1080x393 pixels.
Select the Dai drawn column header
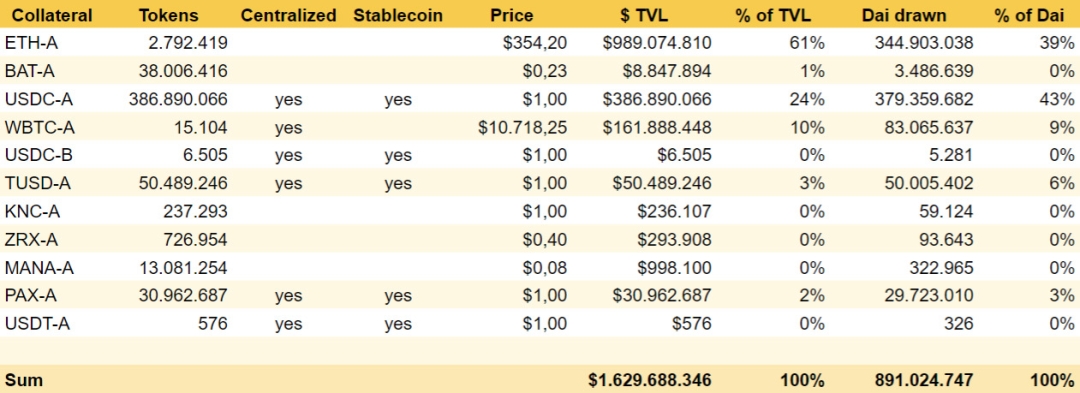(905, 14)
